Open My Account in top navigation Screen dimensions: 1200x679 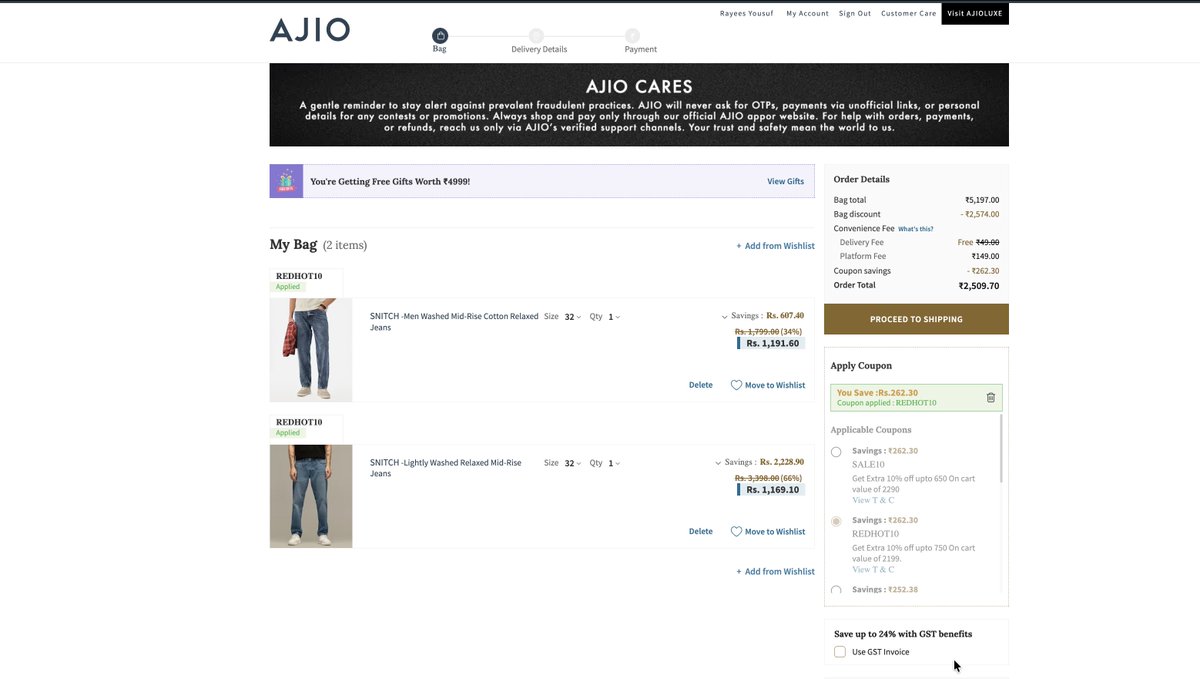[807, 14]
